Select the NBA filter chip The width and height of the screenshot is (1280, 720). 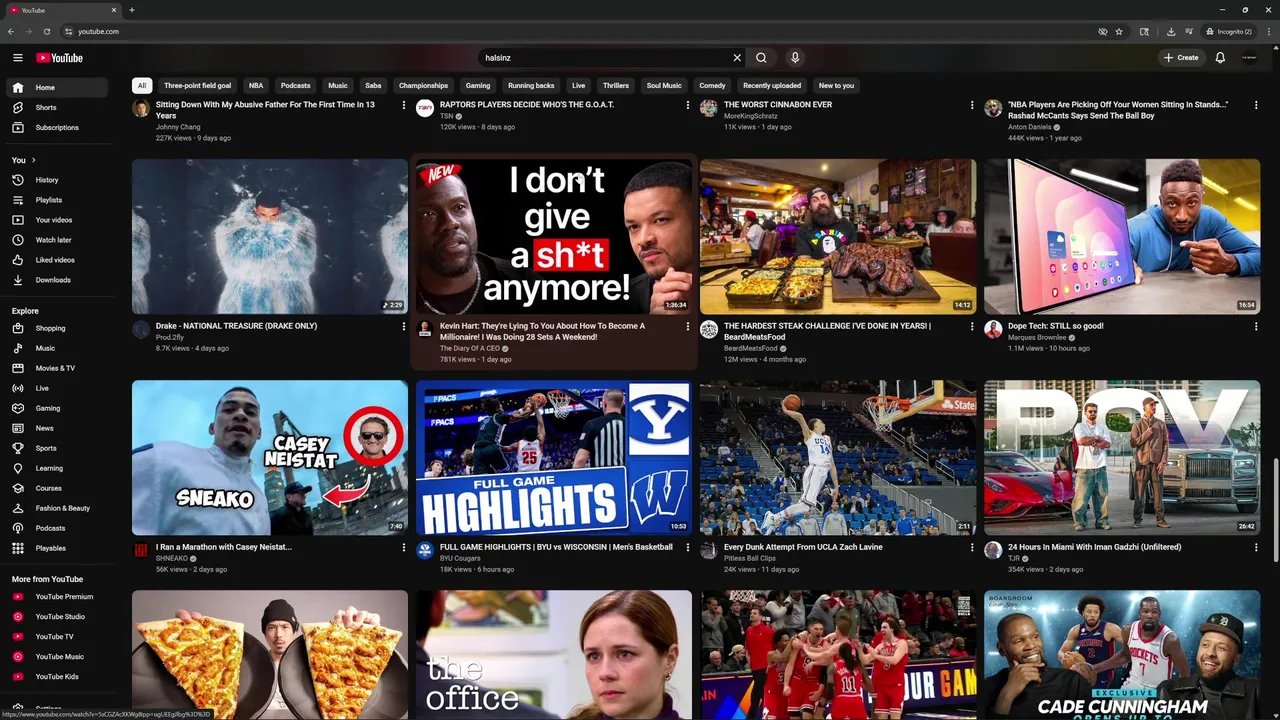(256, 86)
